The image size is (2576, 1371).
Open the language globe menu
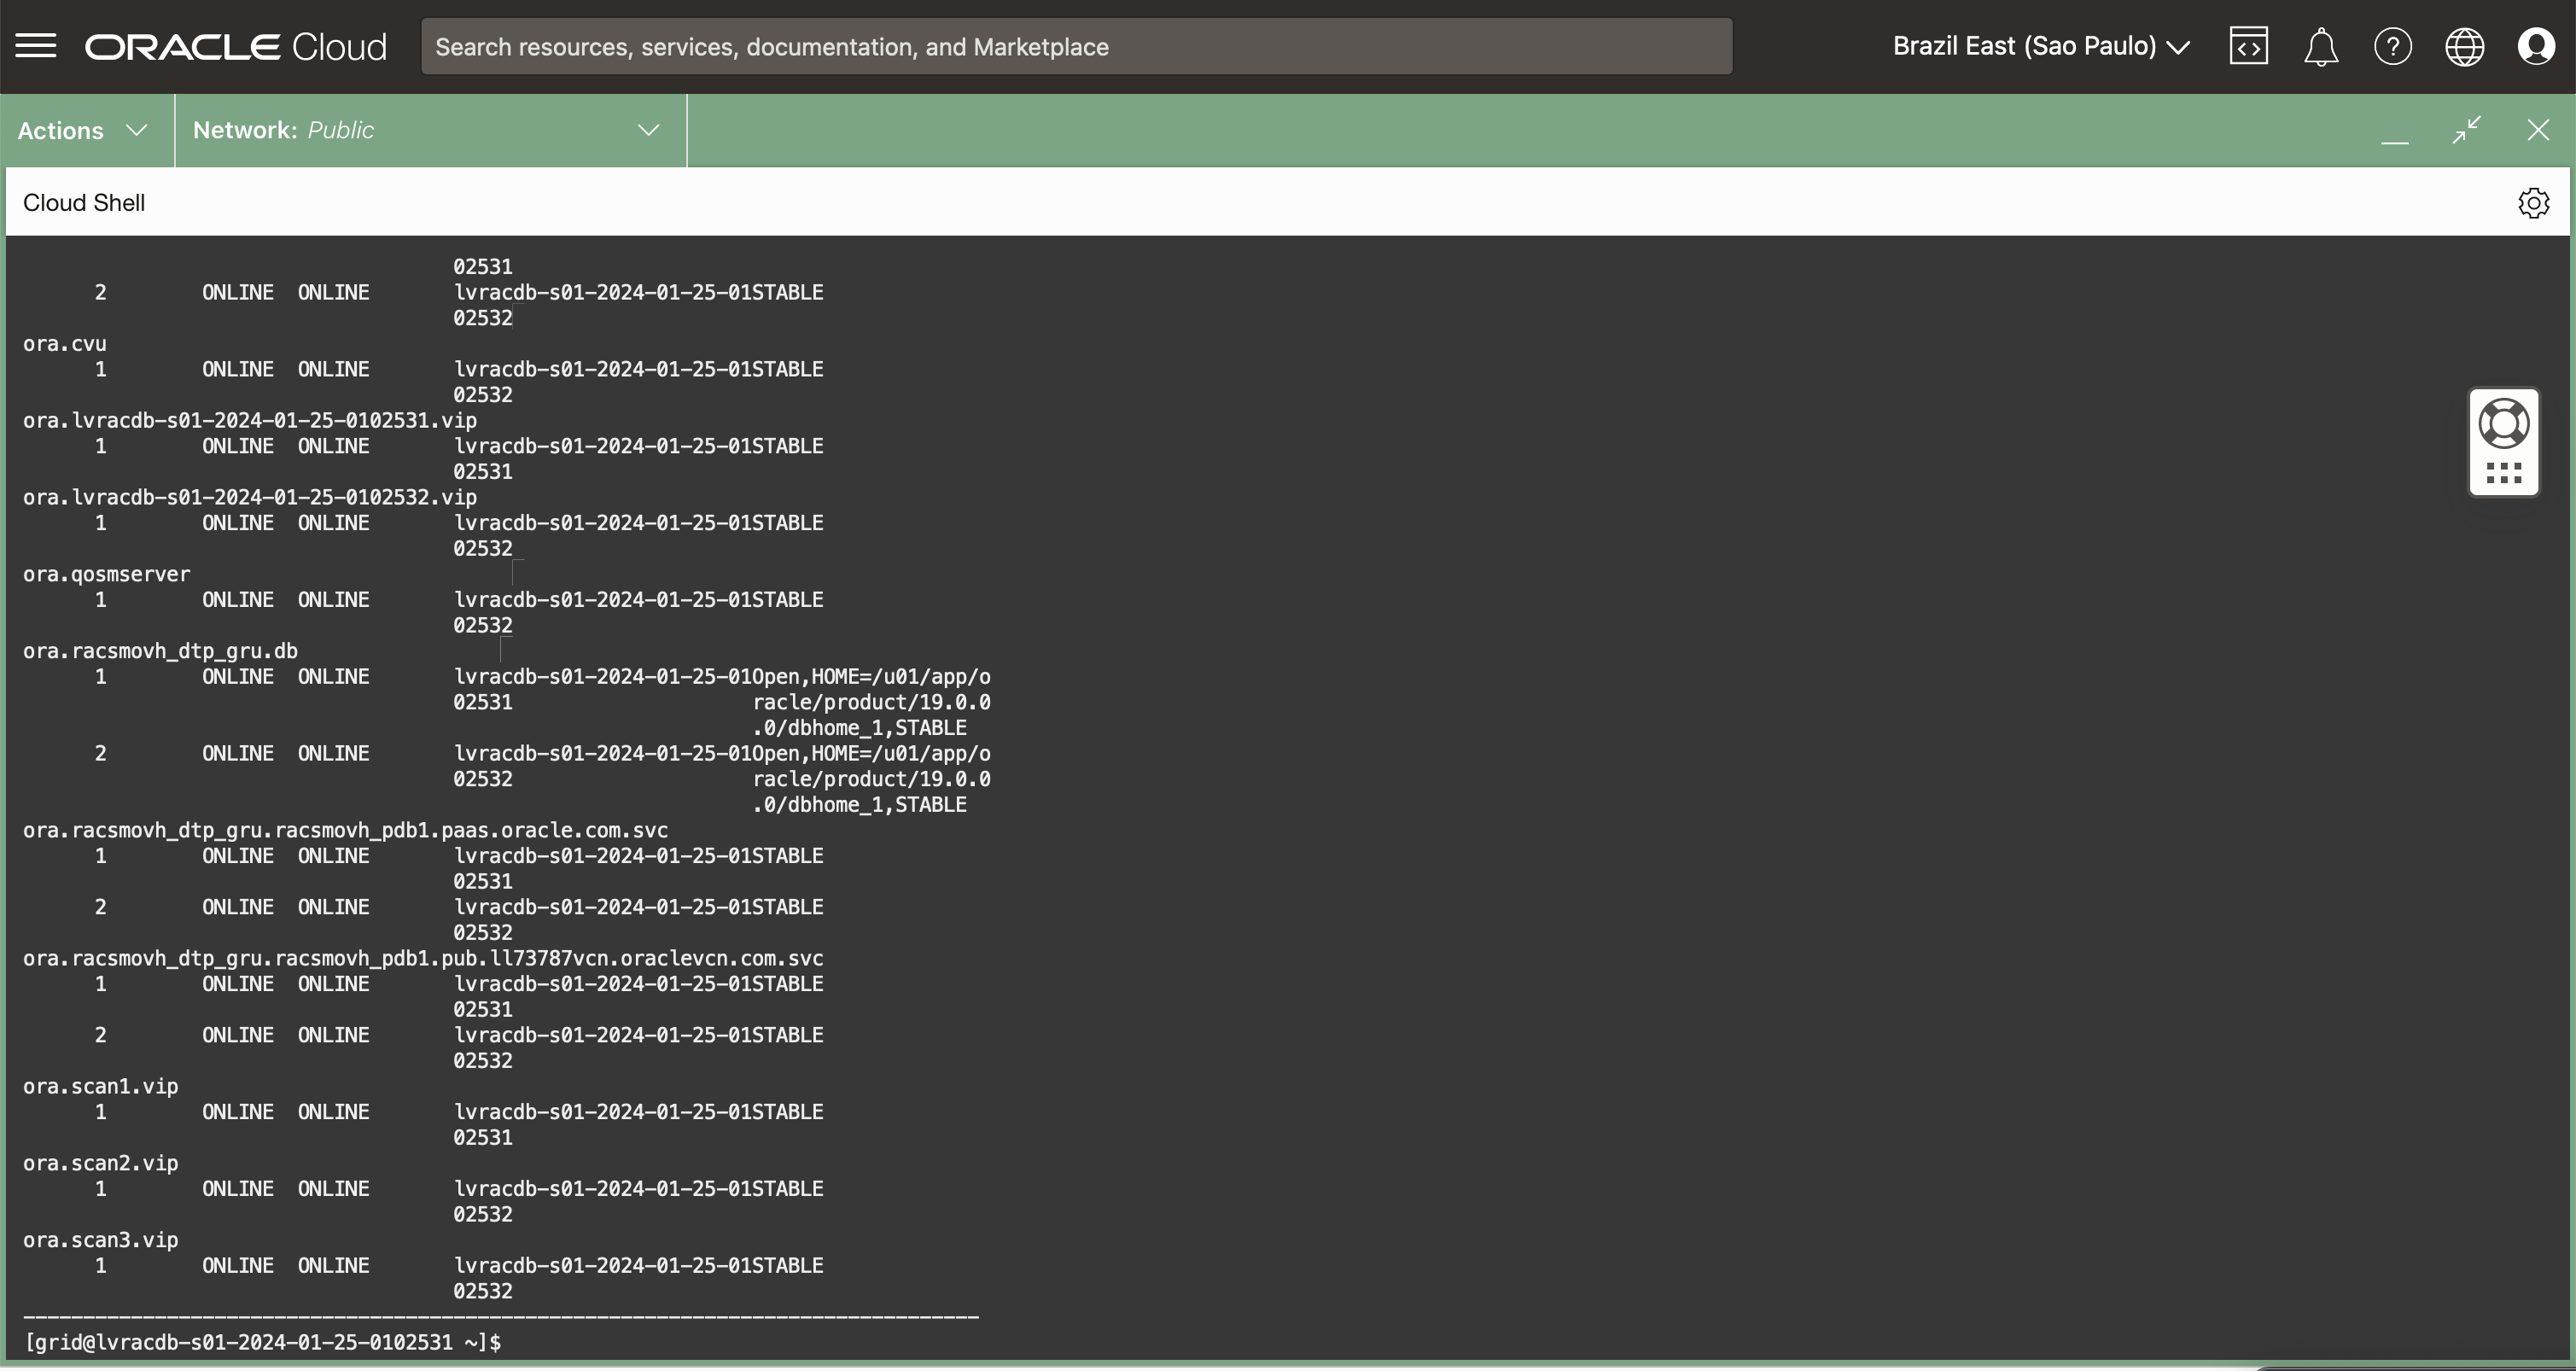(x=2464, y=47)
